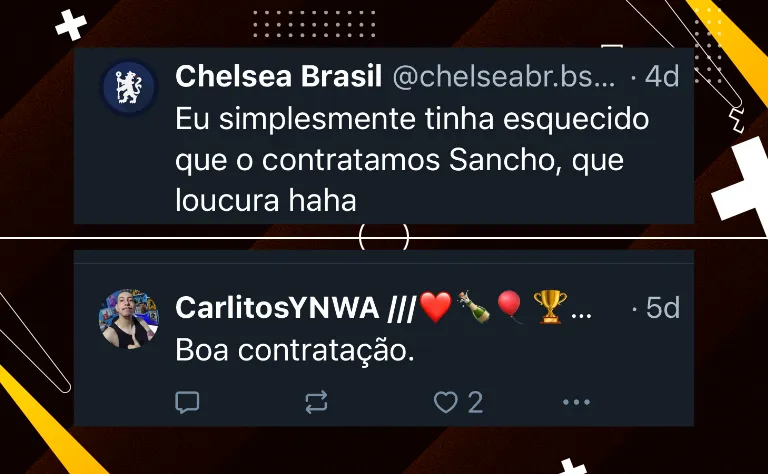Open the 'Boa contratação.' reply text

point(295,351)
